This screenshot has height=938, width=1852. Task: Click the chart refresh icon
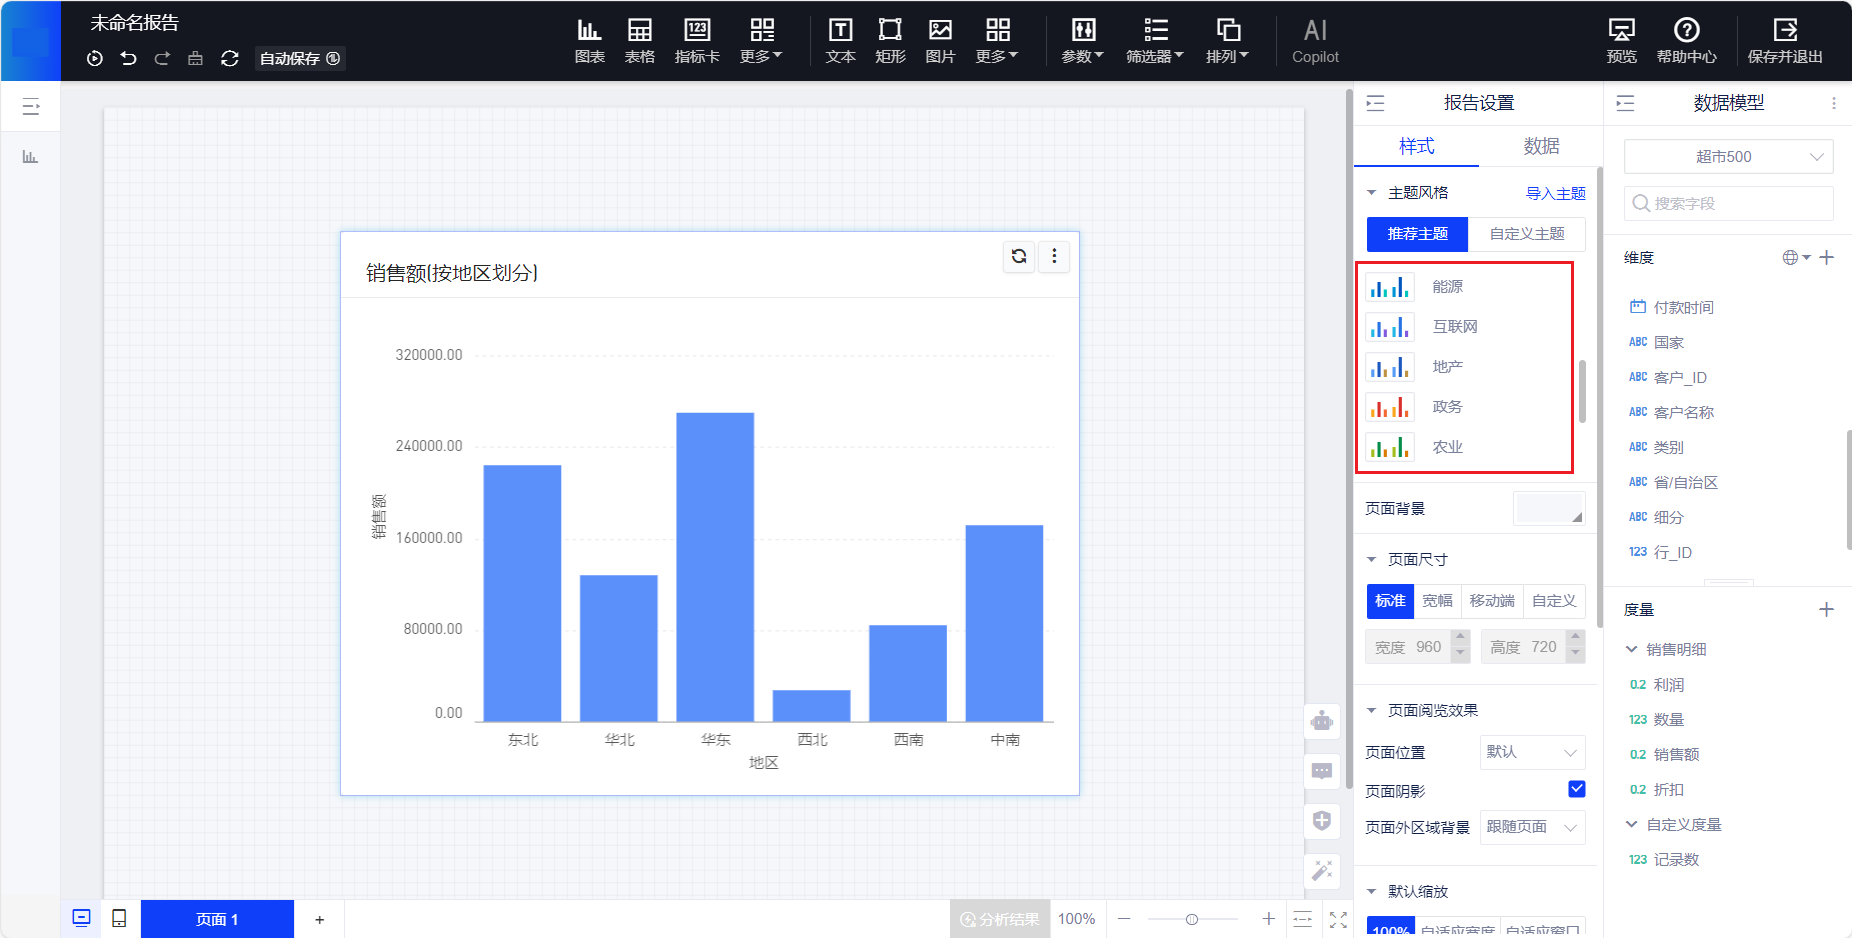1019,257
